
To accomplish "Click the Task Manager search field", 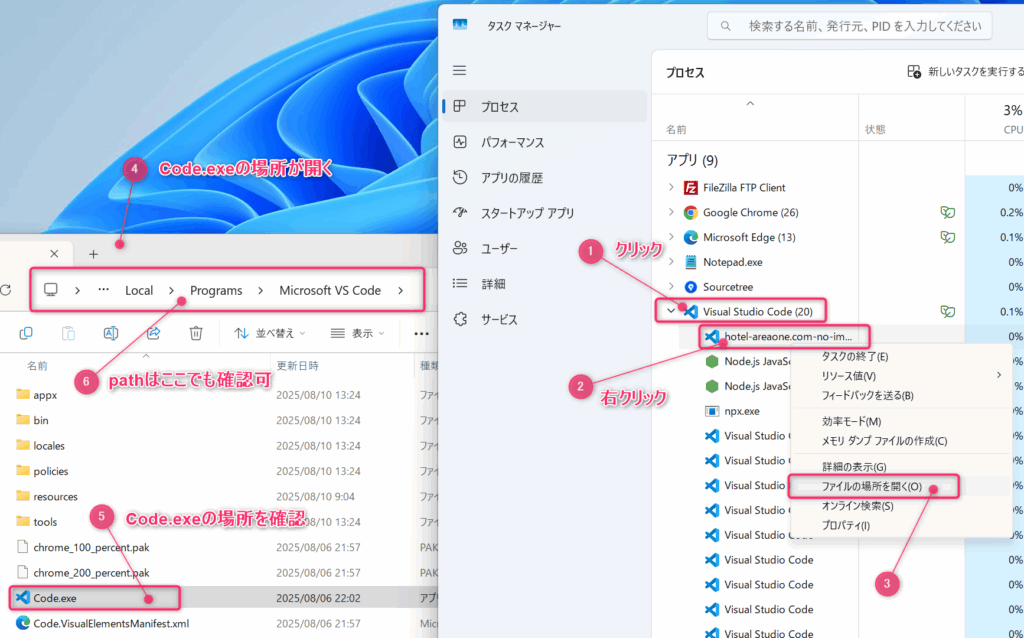I will (x=850, y=26).
